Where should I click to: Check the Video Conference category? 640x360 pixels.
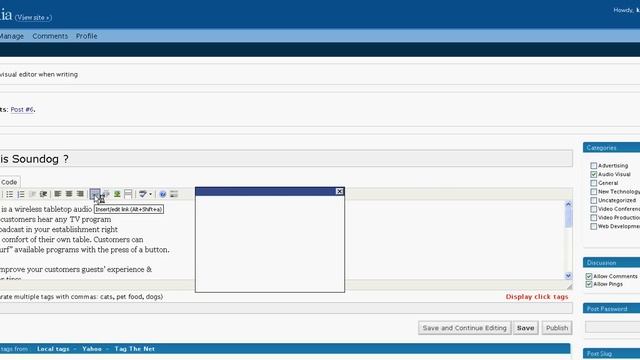pyautogui.click(x=593, y=209)
